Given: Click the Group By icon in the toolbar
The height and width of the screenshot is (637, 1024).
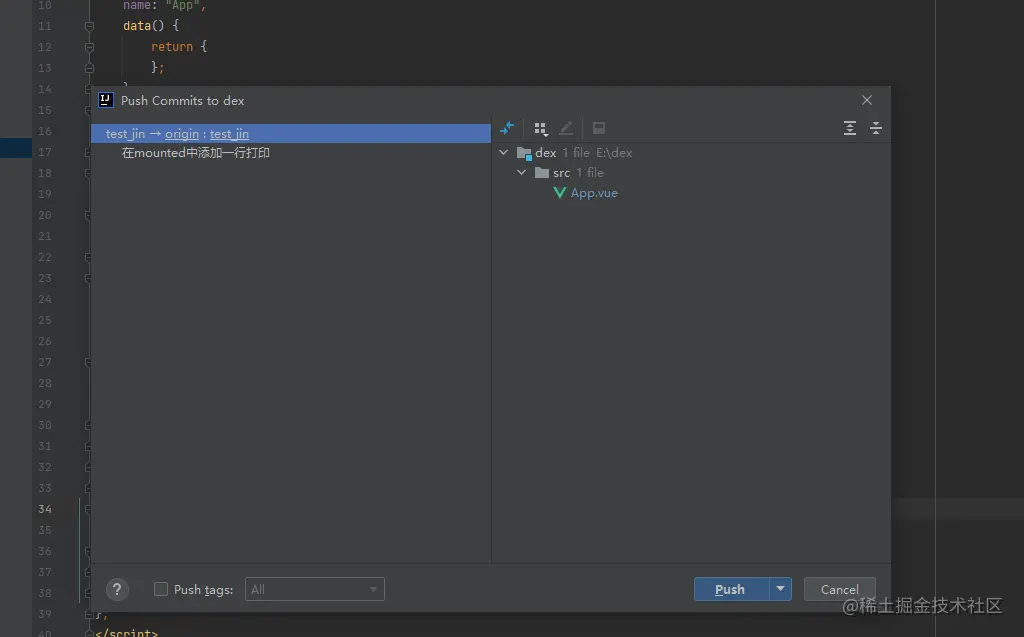Looking at the screenshot, I should (x=540, y=128).
